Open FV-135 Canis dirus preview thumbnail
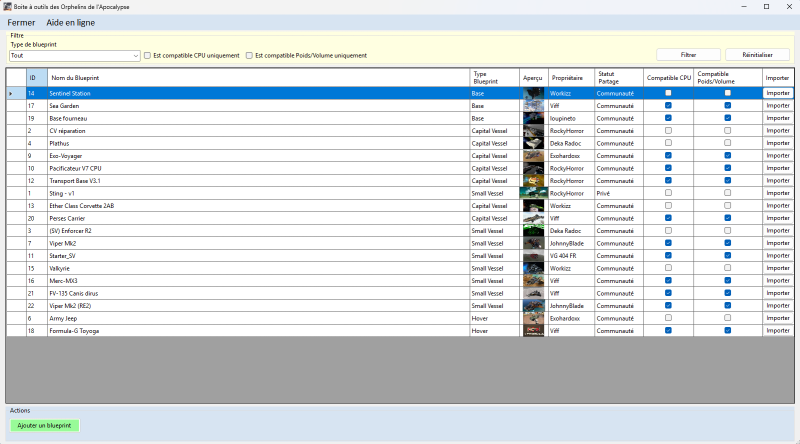Image resolution: width=800 pixels, height=444 pixels. coord(534,293)
